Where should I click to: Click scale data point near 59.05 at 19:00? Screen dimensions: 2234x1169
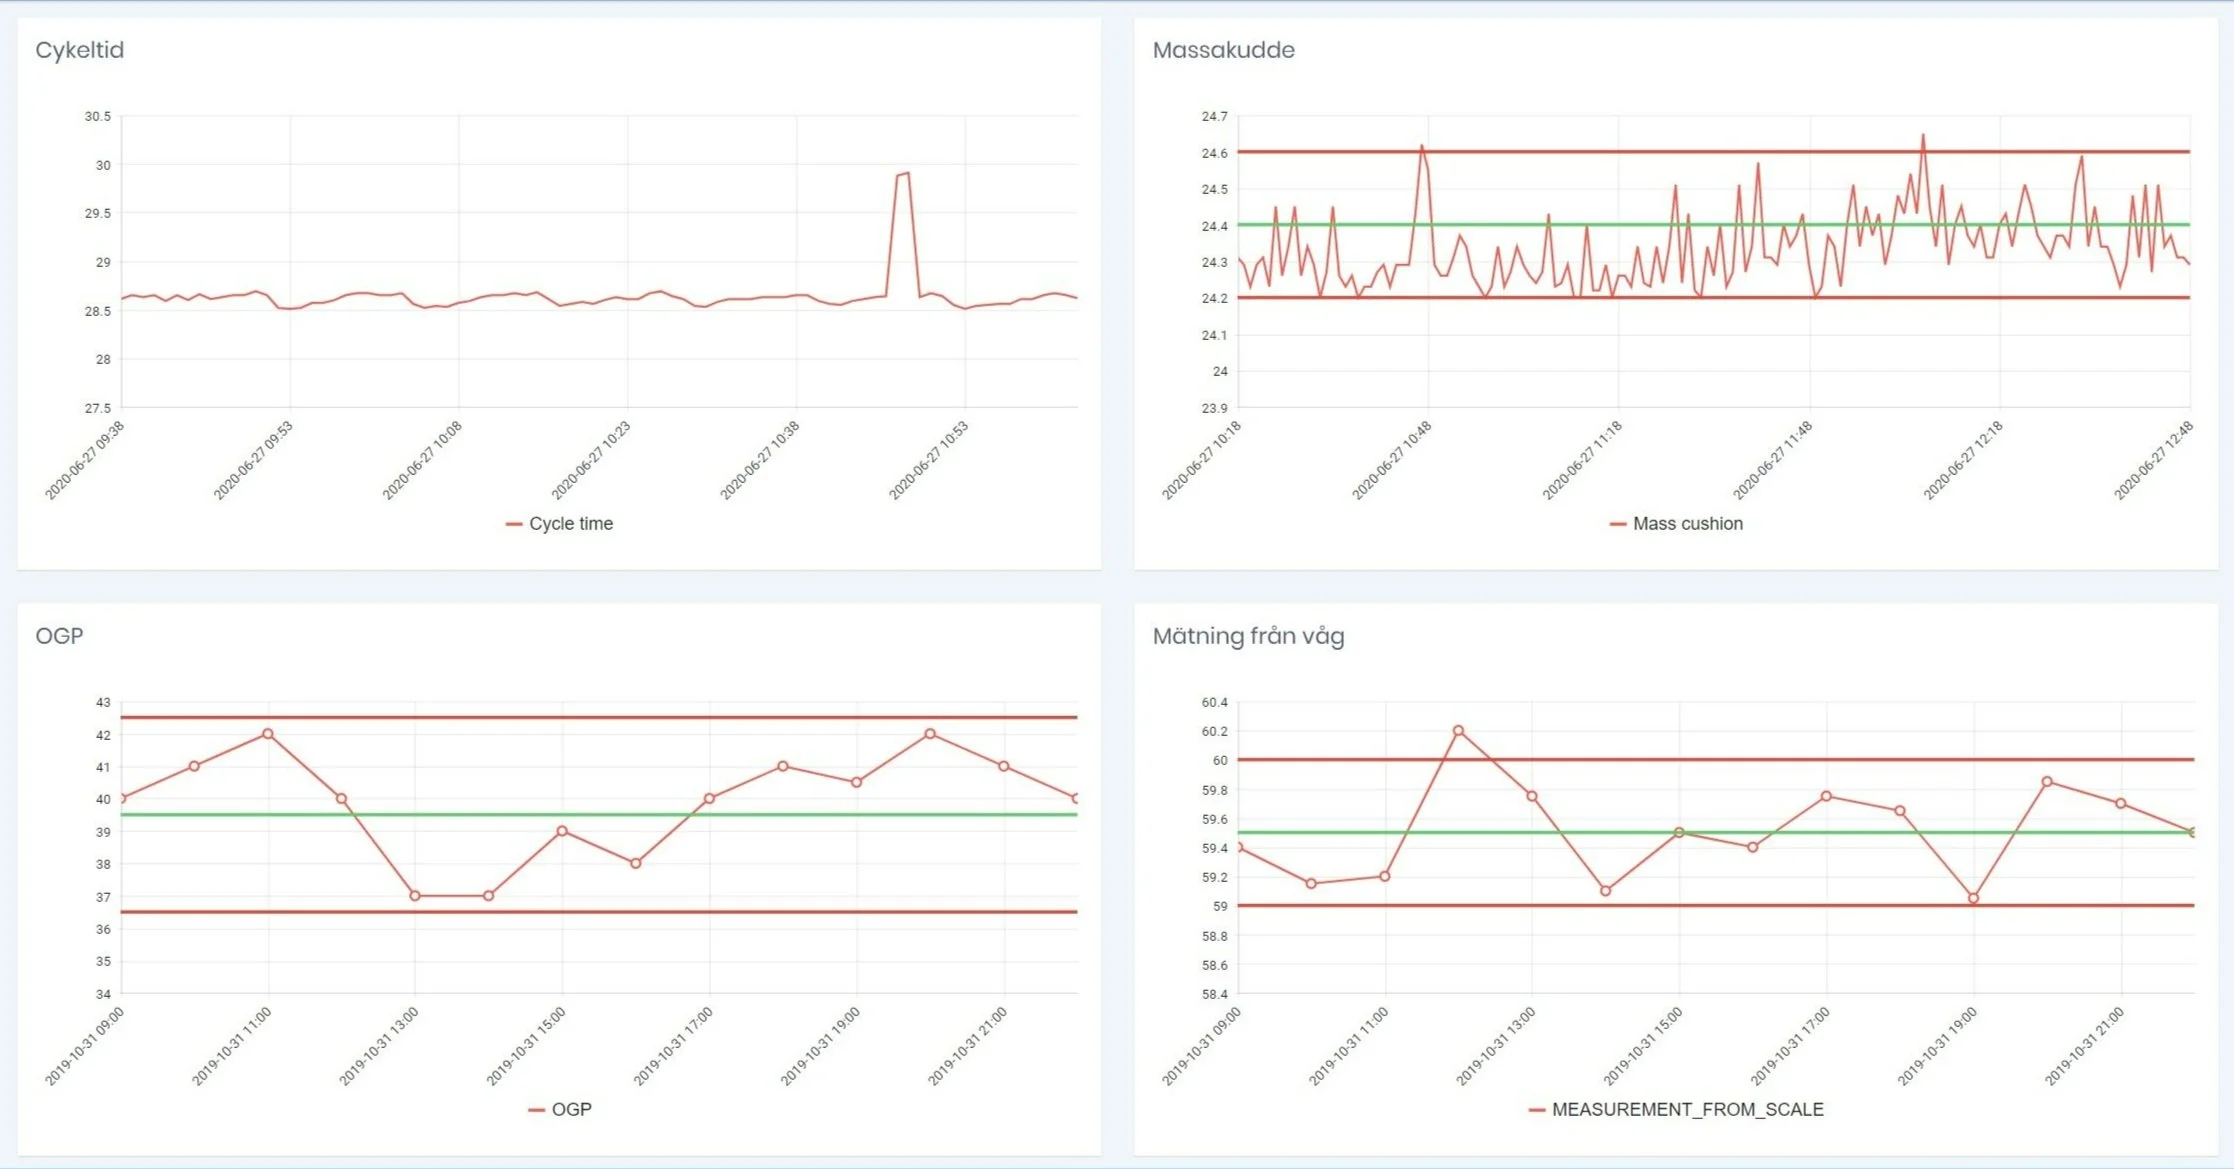tap(1973, 898)
